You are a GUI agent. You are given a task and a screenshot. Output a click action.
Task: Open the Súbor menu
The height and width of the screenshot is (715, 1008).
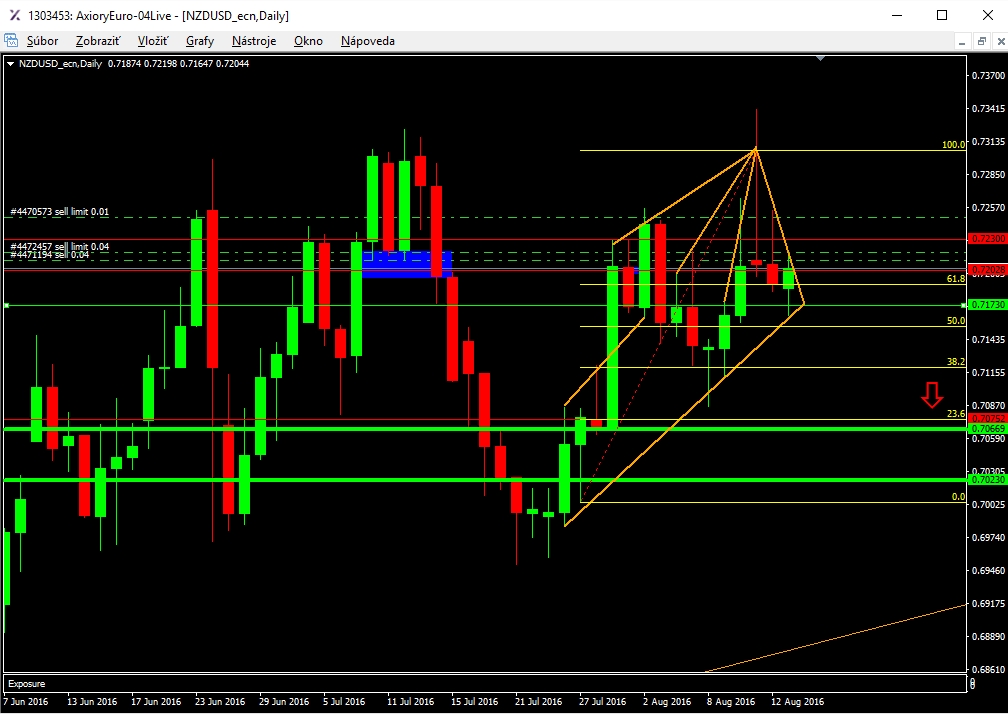pyautogui.click(x=42, y=41)
